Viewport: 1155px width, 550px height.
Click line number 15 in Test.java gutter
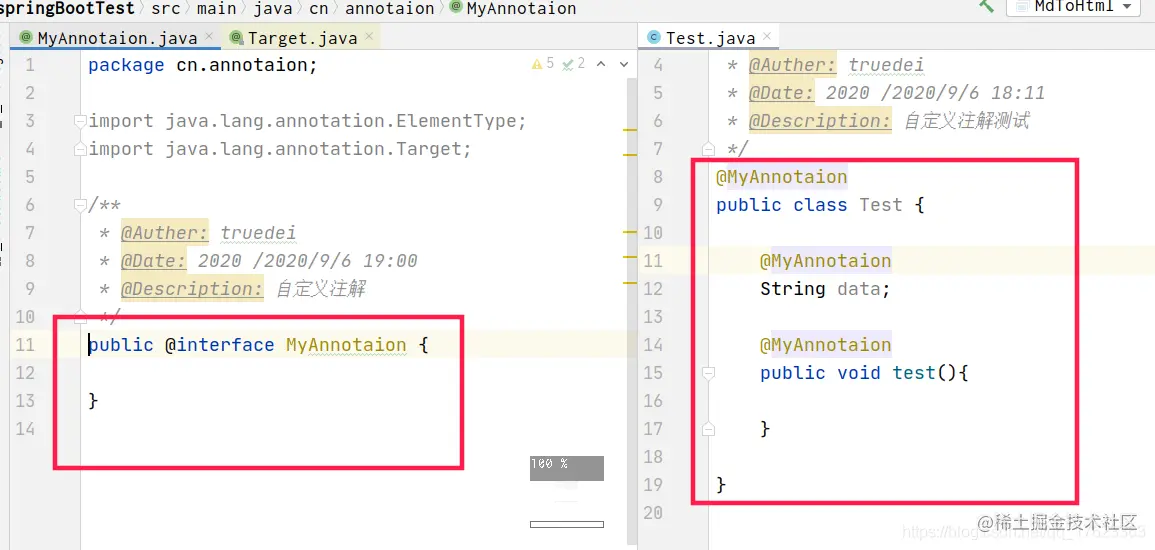(x=653, y=373)
